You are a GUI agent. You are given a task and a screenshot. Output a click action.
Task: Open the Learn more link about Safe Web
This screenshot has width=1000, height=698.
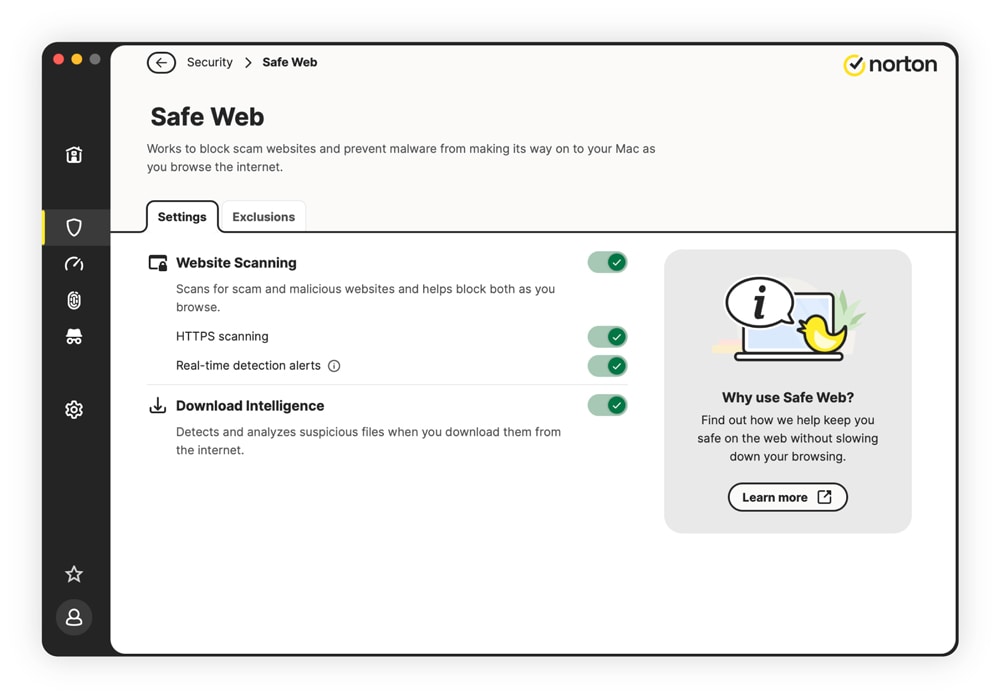(x=787, y=497)
